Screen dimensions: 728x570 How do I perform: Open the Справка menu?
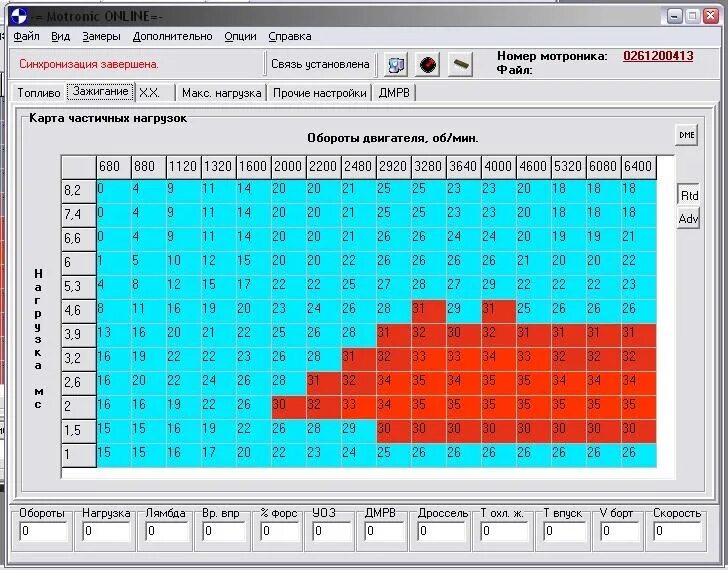[290, 36]
